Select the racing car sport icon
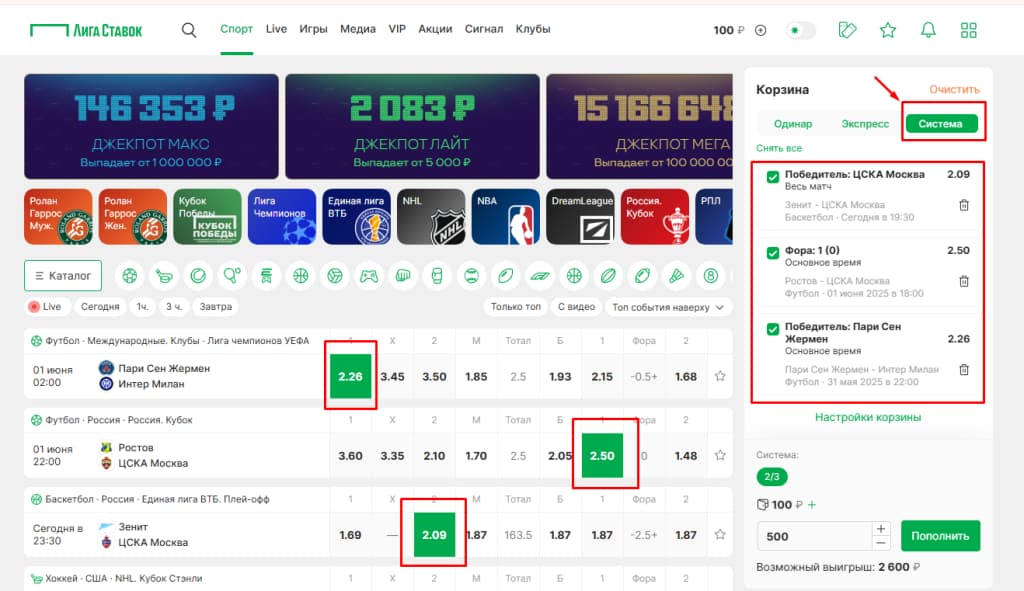This screenshot has height=591, width=1024. pyautogui.click(x=540, y=276)
